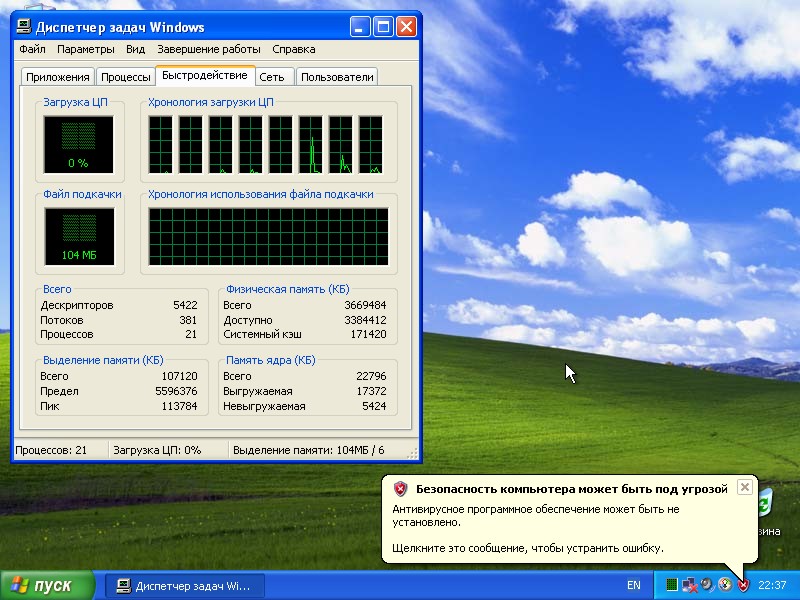Viewport: 800px width, 600px height.
Task: Click the page file usage history graph
Action: (268, 237)
